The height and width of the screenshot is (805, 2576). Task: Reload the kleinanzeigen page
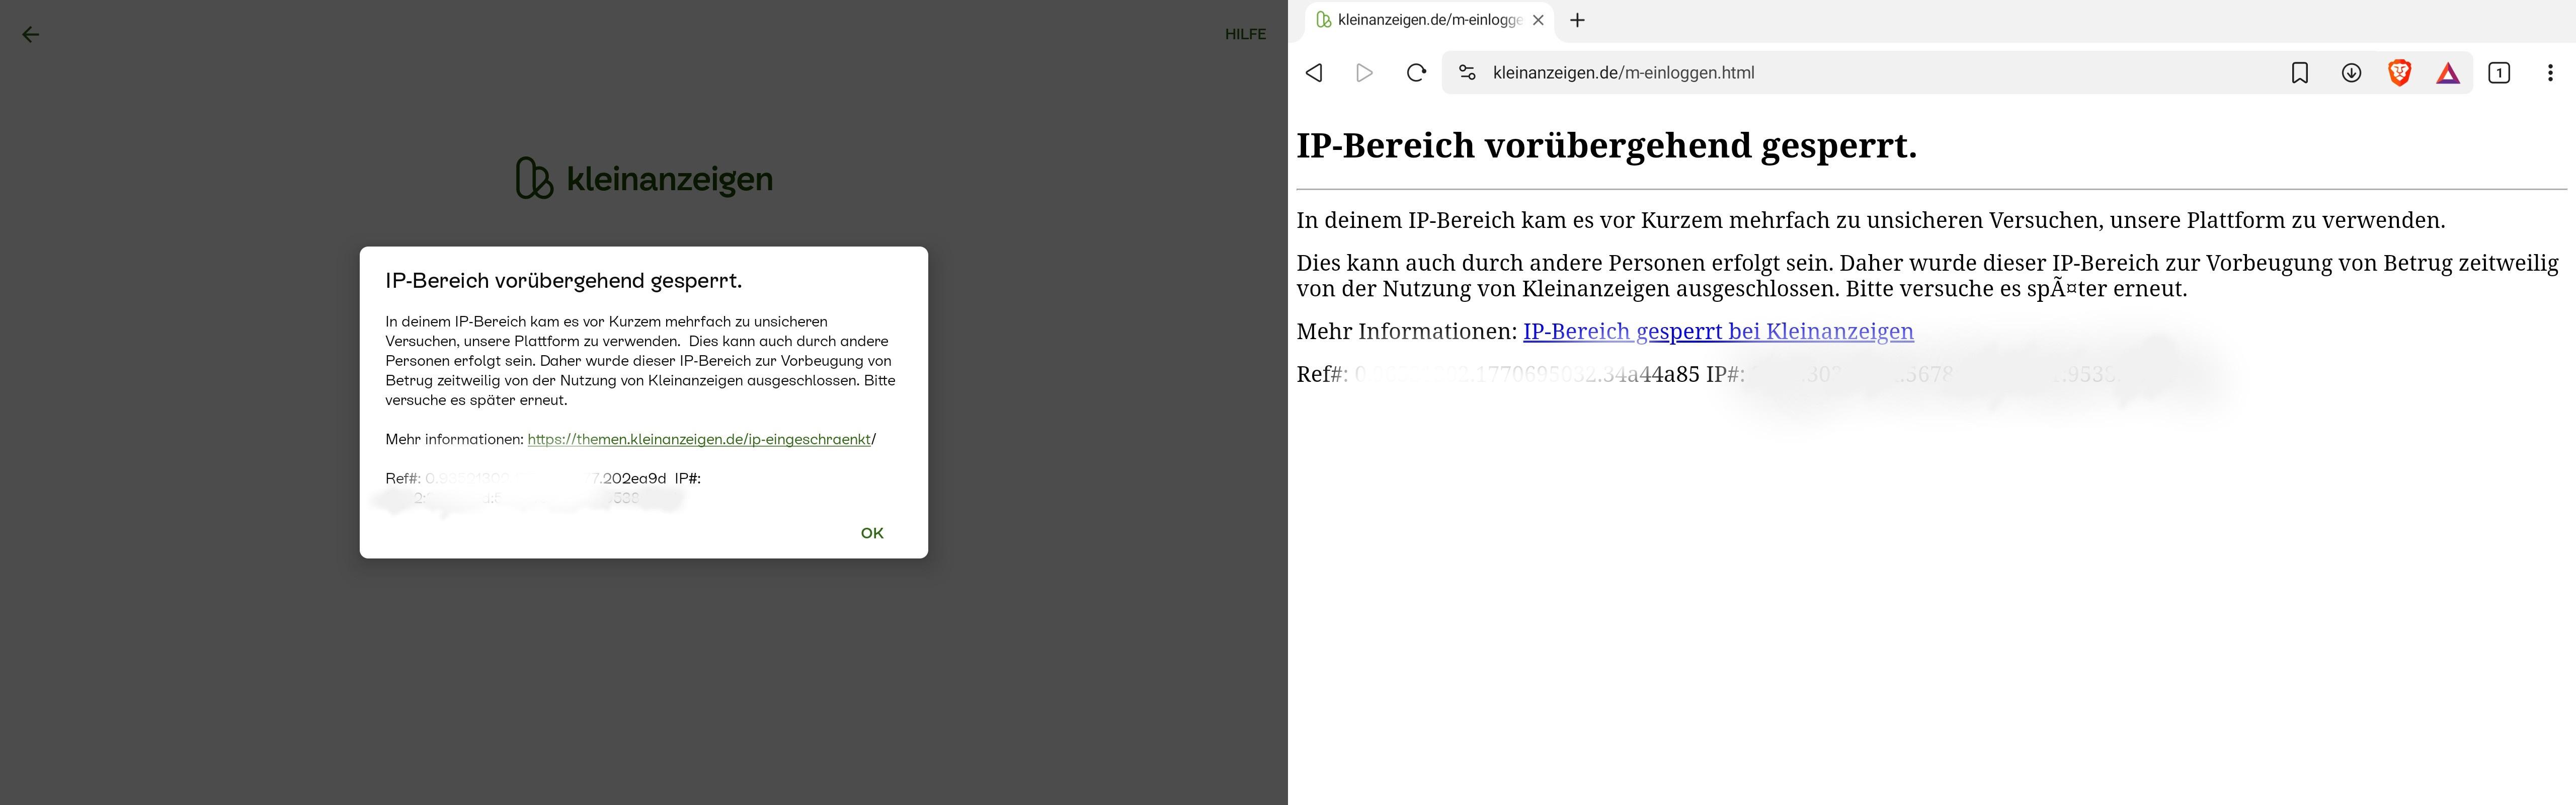(x=1416, y=73)
